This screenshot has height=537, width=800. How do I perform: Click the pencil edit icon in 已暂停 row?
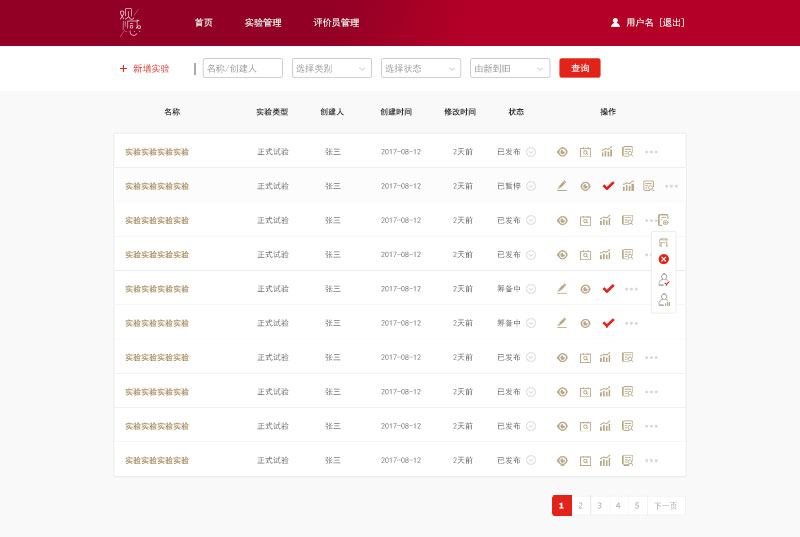click(x=562, y=186)
